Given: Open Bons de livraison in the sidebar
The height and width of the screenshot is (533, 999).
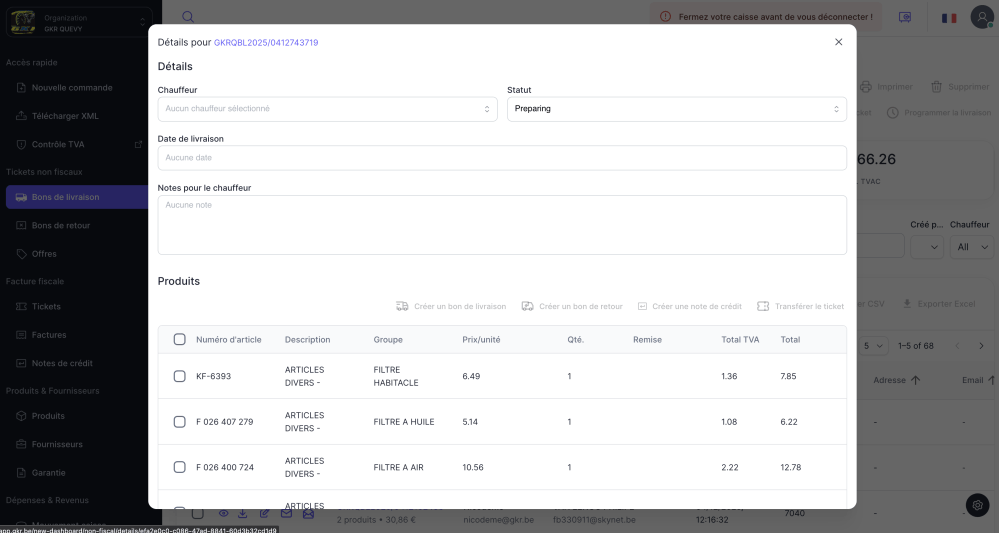Looking at the screenshot, I should pos(65,197).
